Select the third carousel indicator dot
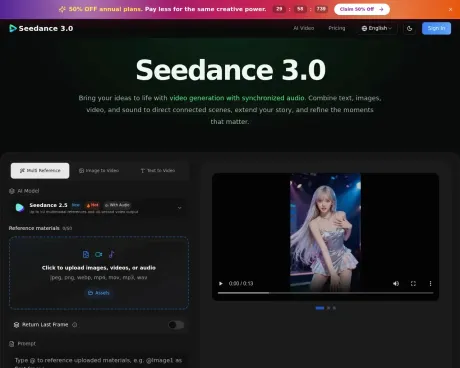The width and height of the screenshot is (460, 368). tap(334, 308)
